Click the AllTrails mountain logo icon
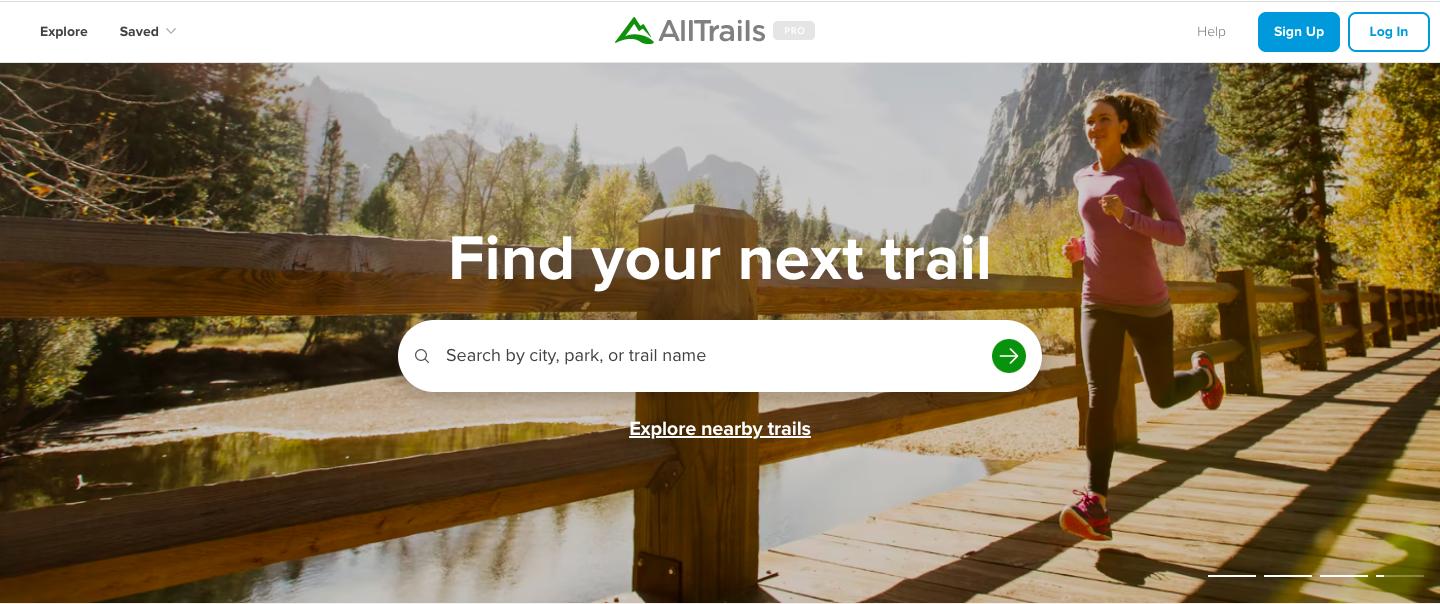 click(x=633, y=31)
